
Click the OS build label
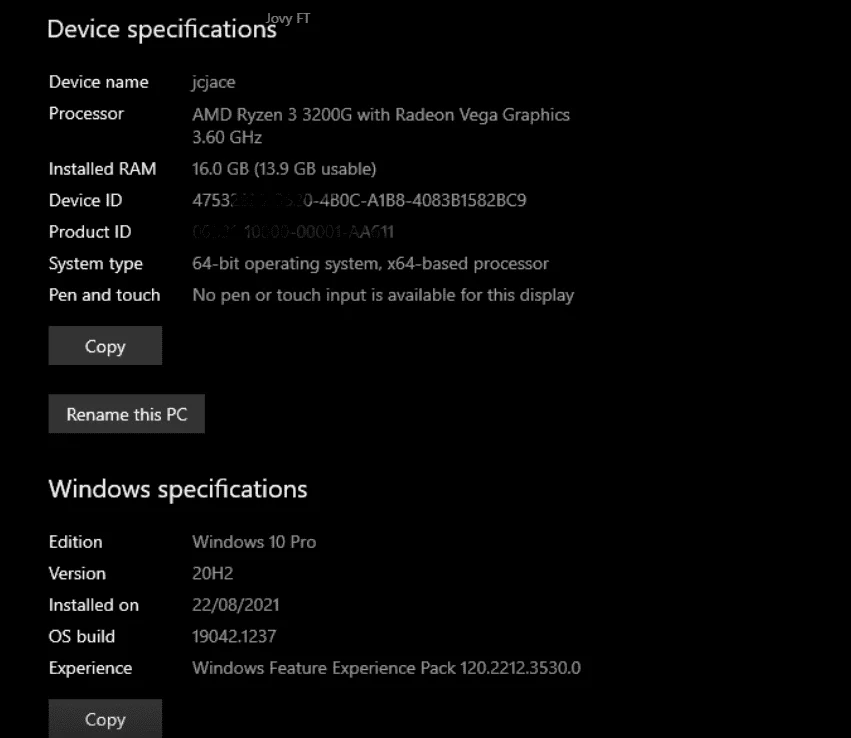click(x=81, y=637)
